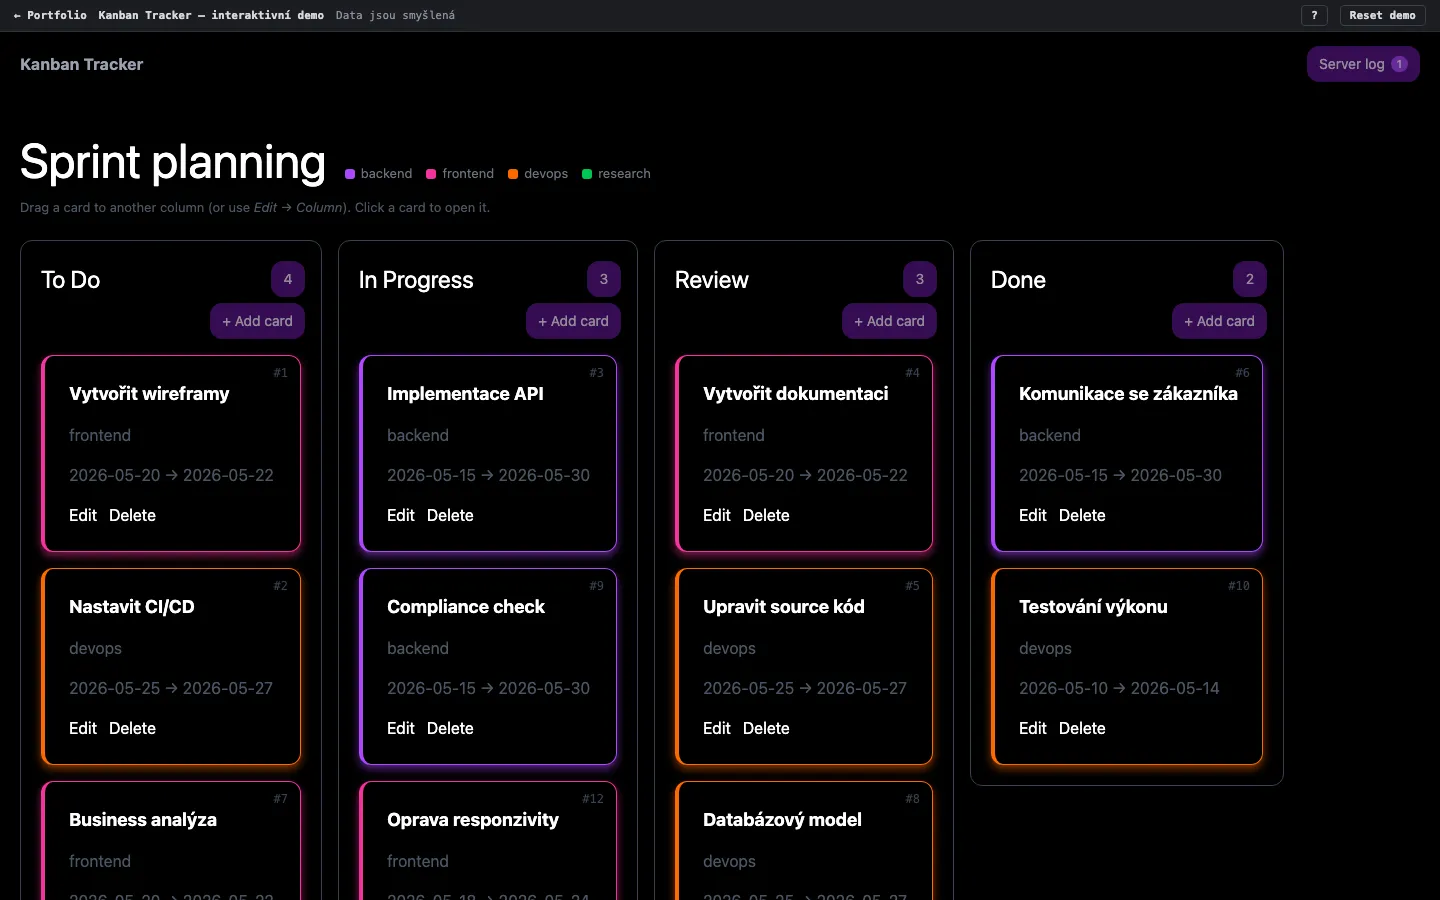This screenshot has width=1440, height=900.
Task: Open the Databázový model card title
Action: 782,820
